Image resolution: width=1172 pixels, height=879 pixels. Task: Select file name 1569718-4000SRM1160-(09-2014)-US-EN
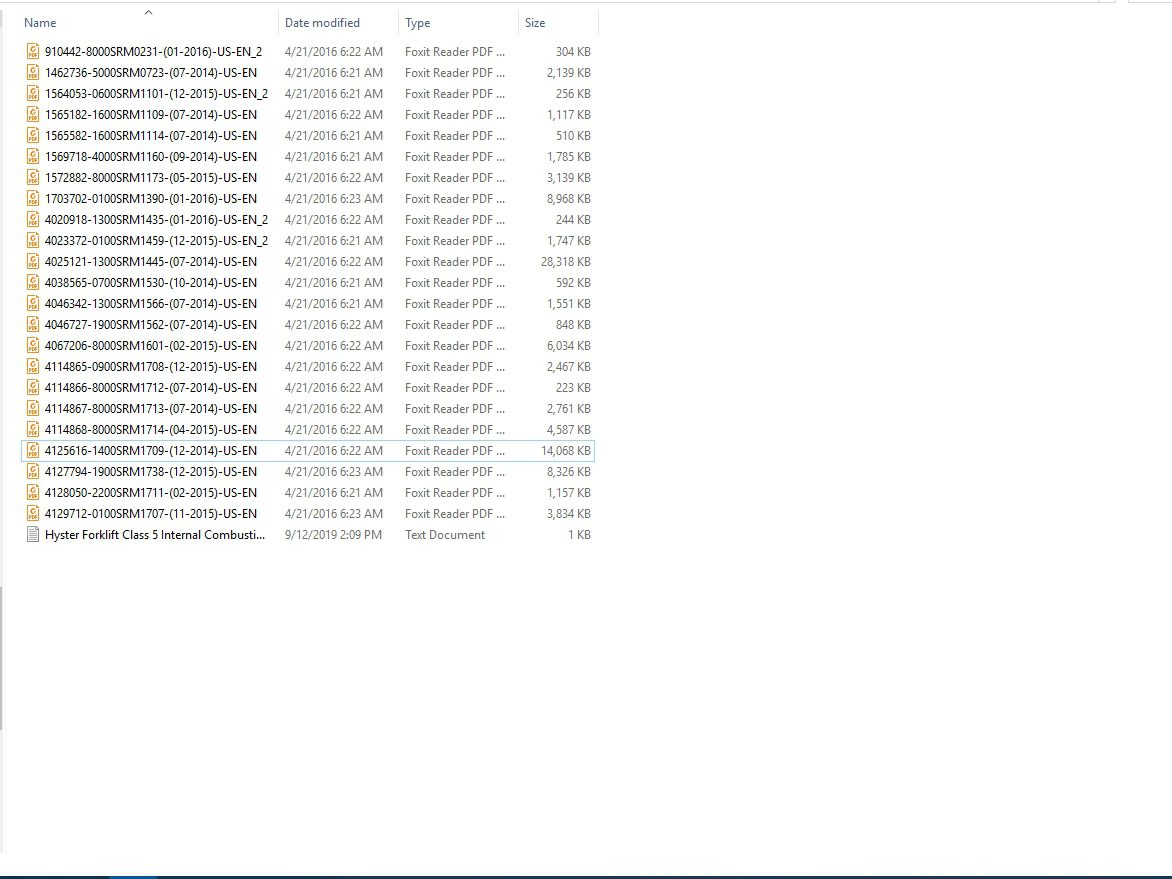click(x=151, y=156)
